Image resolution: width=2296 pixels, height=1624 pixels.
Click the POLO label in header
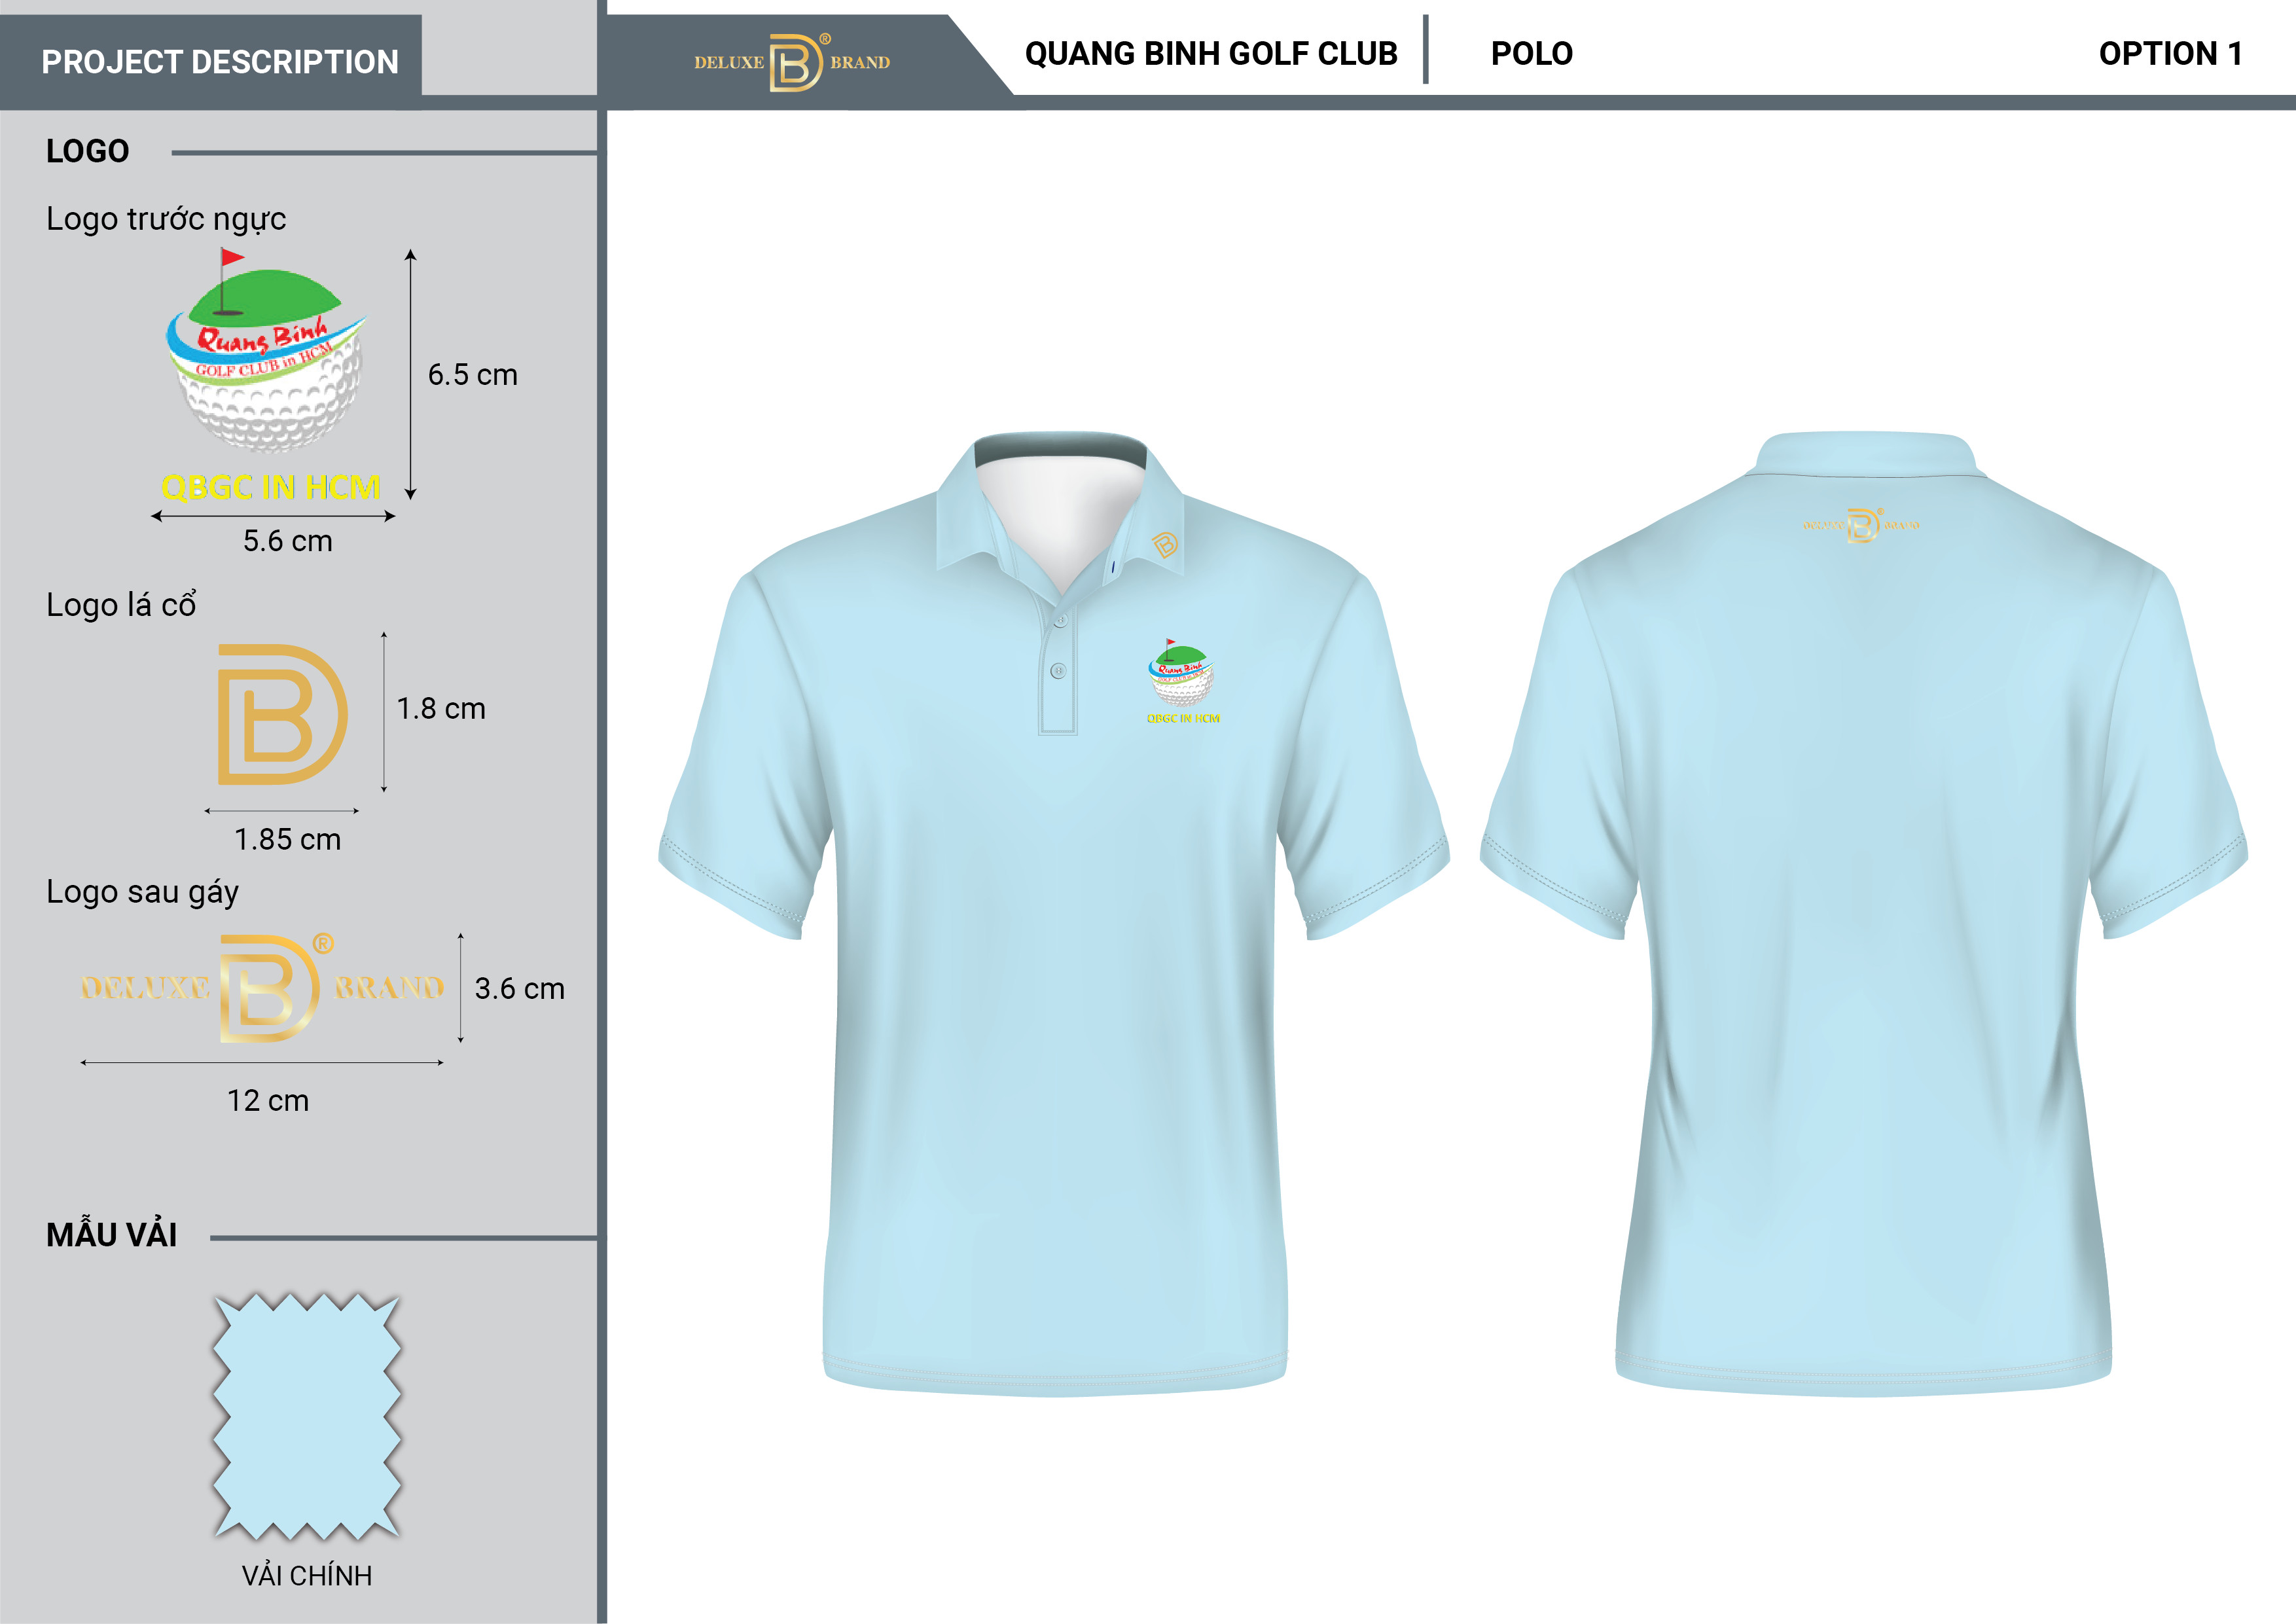point(1531,54)
